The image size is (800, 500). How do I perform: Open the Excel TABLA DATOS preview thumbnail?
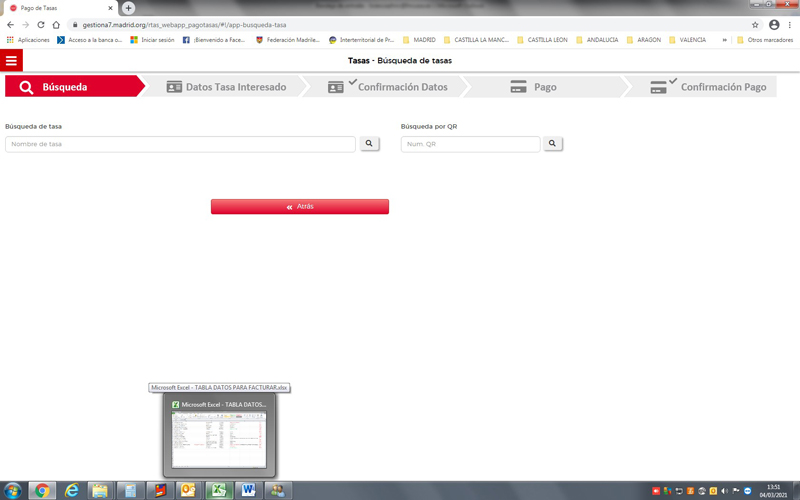(x=219, y=435)
